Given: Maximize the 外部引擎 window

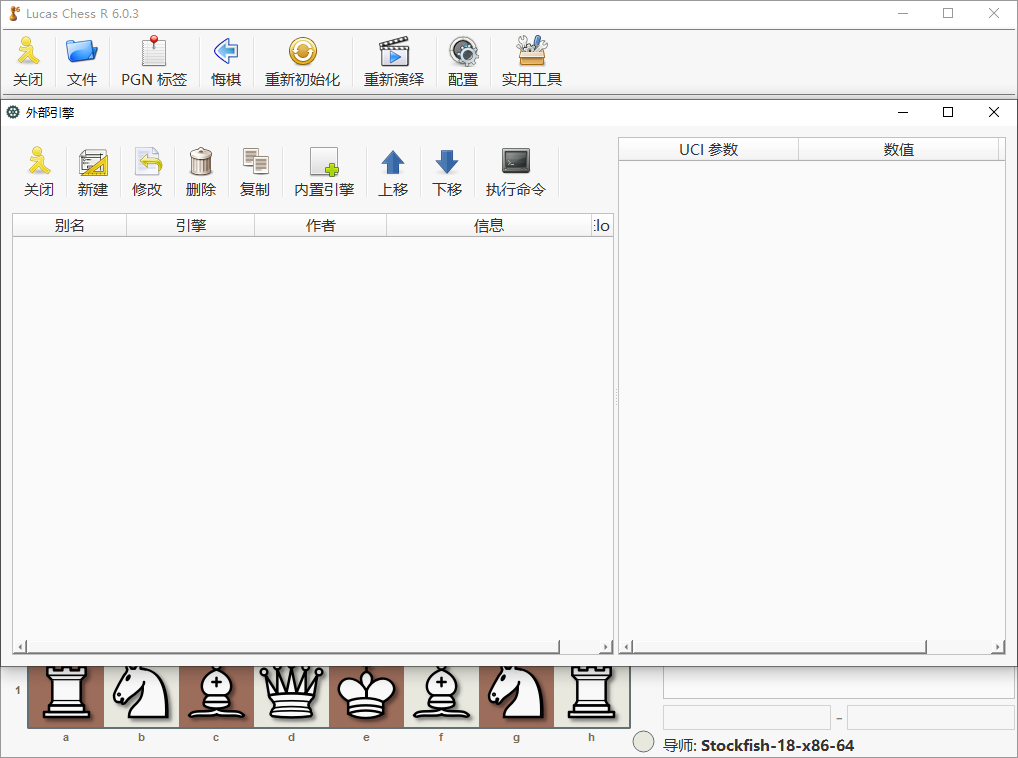Looking at the screenshot, I should click(948, 112).
